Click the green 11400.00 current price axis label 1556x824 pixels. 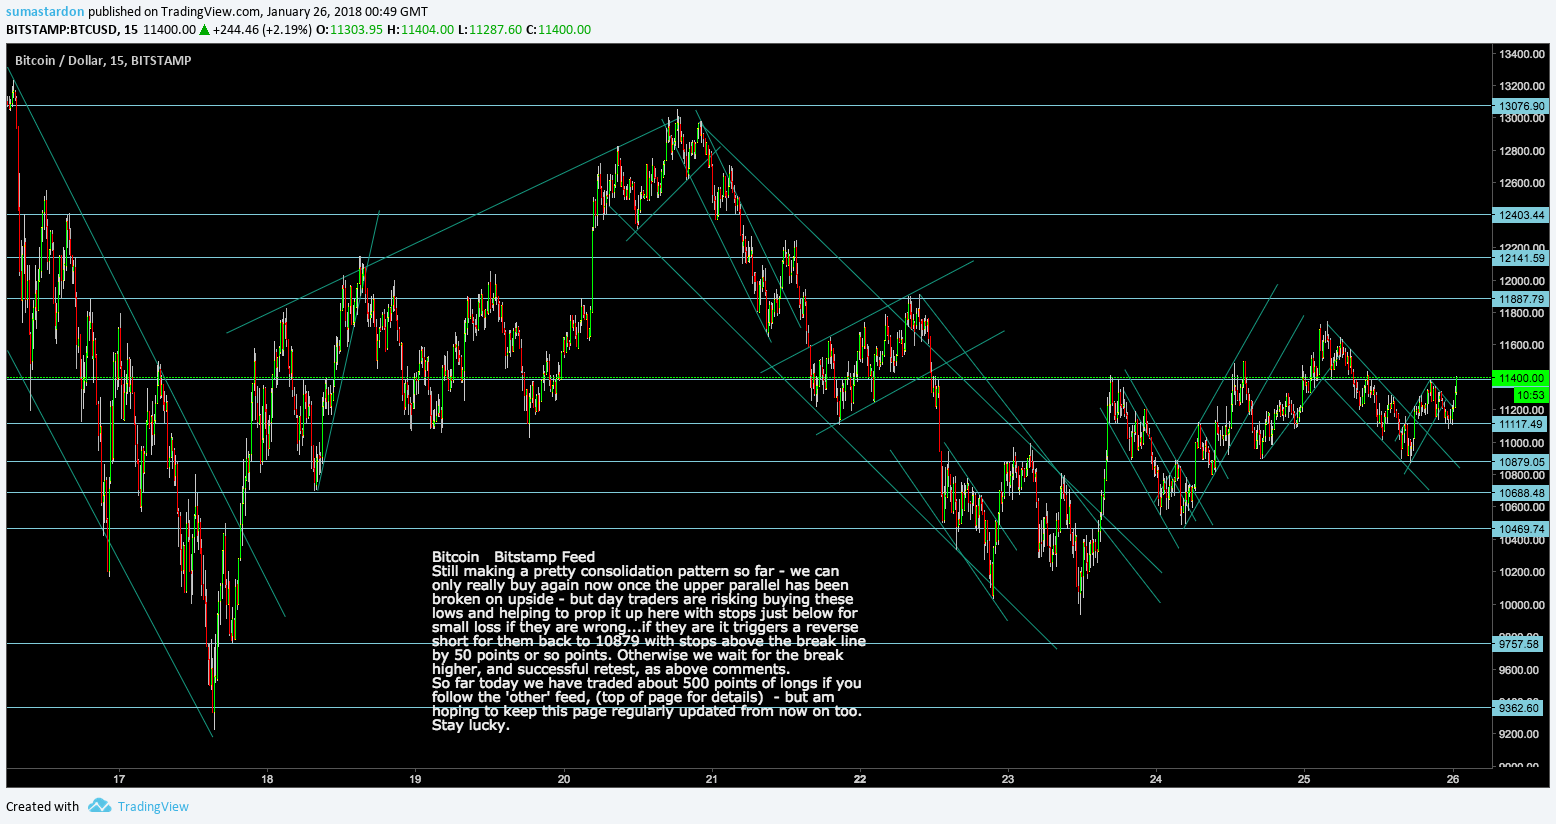point(1521,378)
